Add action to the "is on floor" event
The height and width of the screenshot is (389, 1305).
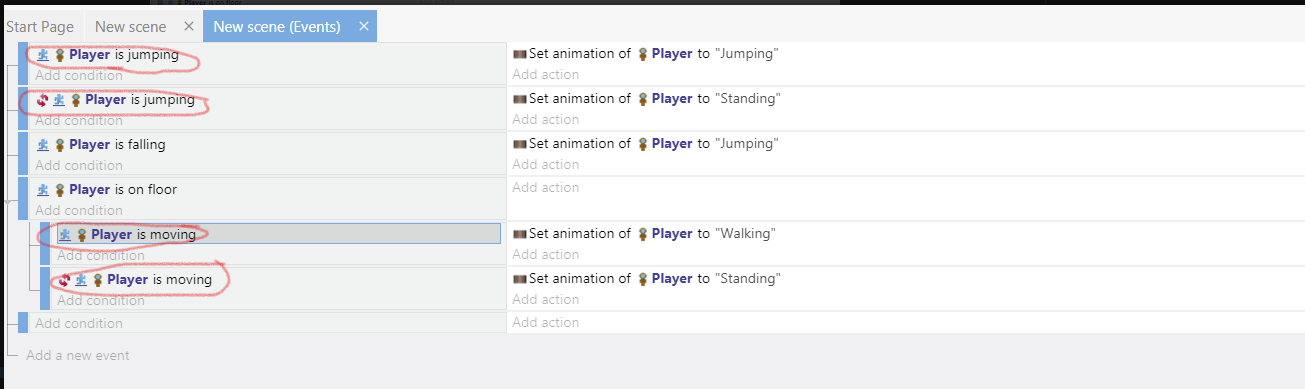(x=546, y=187)
